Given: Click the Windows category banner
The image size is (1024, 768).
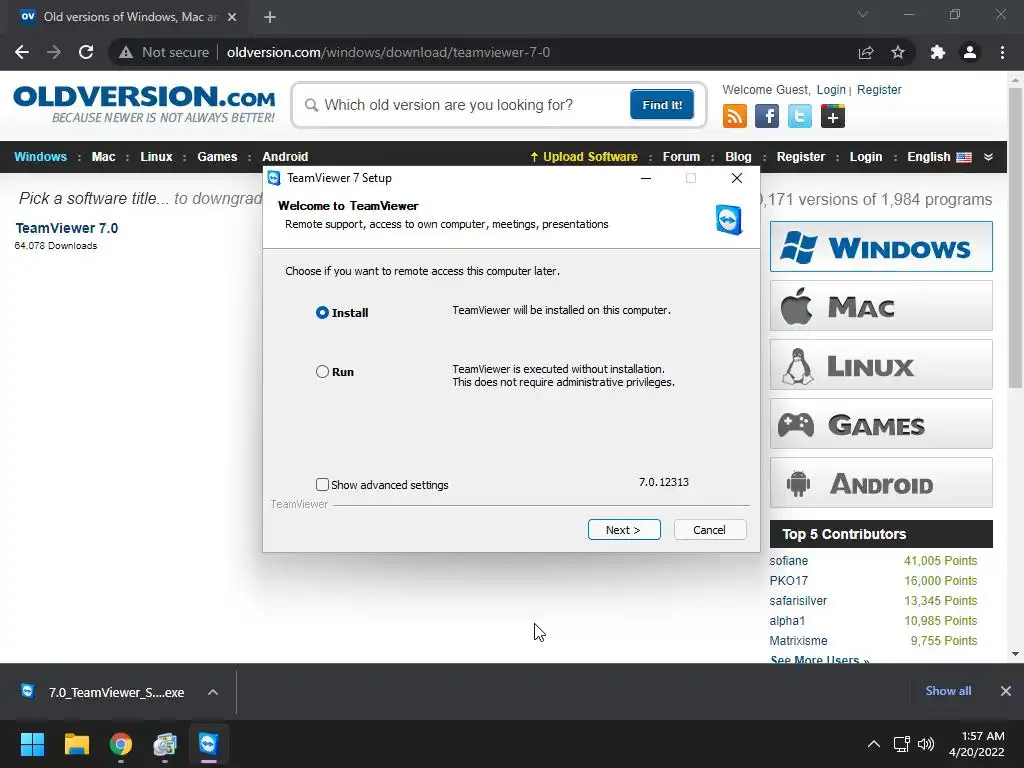Looking at the screenshot, I should (x=881, y=247).
